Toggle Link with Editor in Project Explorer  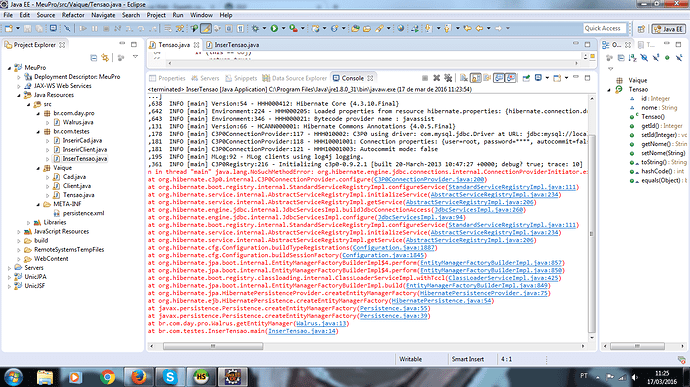[105, 58]
